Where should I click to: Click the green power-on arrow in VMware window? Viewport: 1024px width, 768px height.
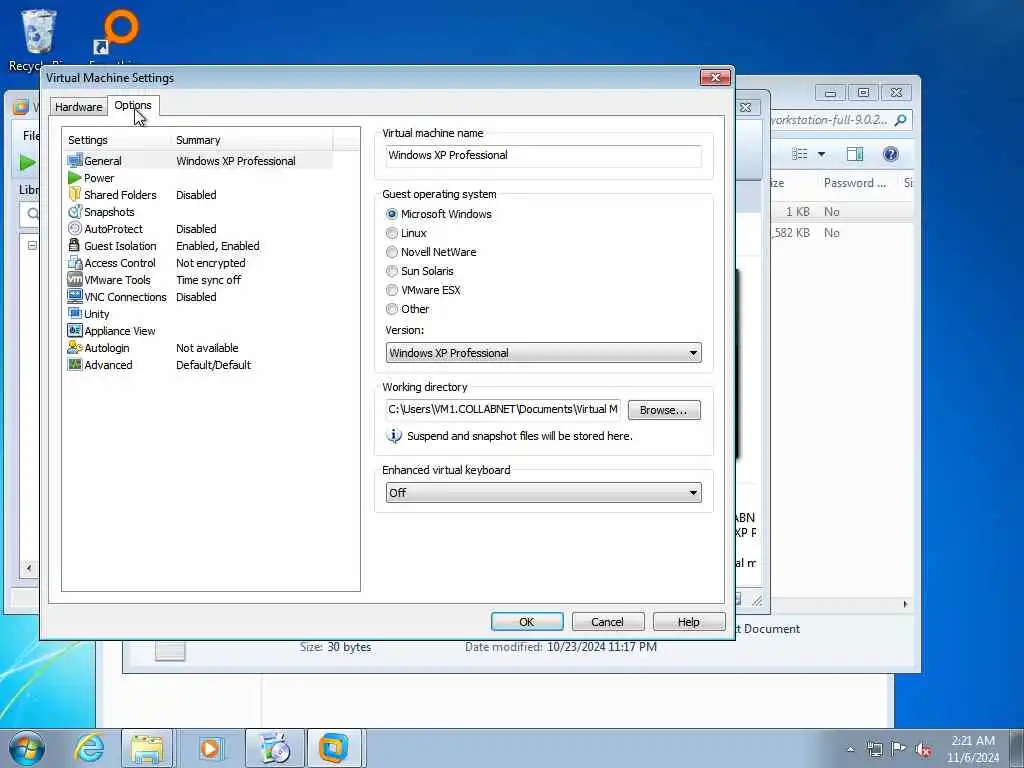(x=27, y=162)
